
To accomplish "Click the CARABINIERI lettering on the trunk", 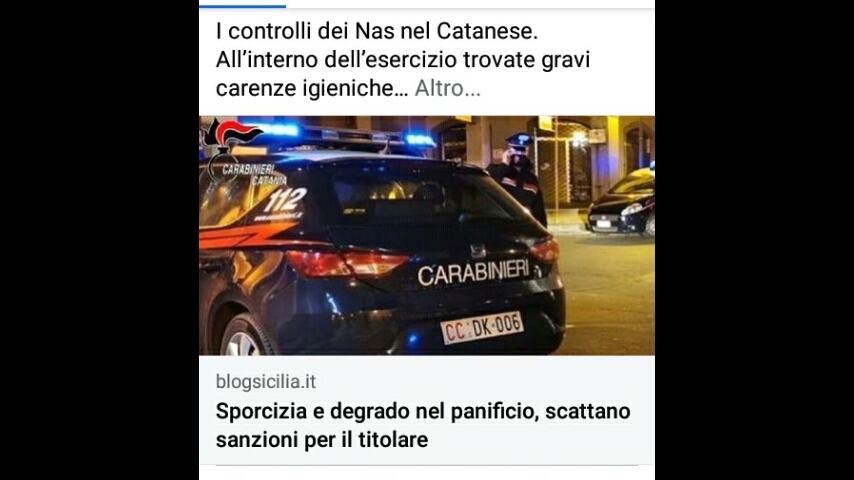I will tap(473, 272).
